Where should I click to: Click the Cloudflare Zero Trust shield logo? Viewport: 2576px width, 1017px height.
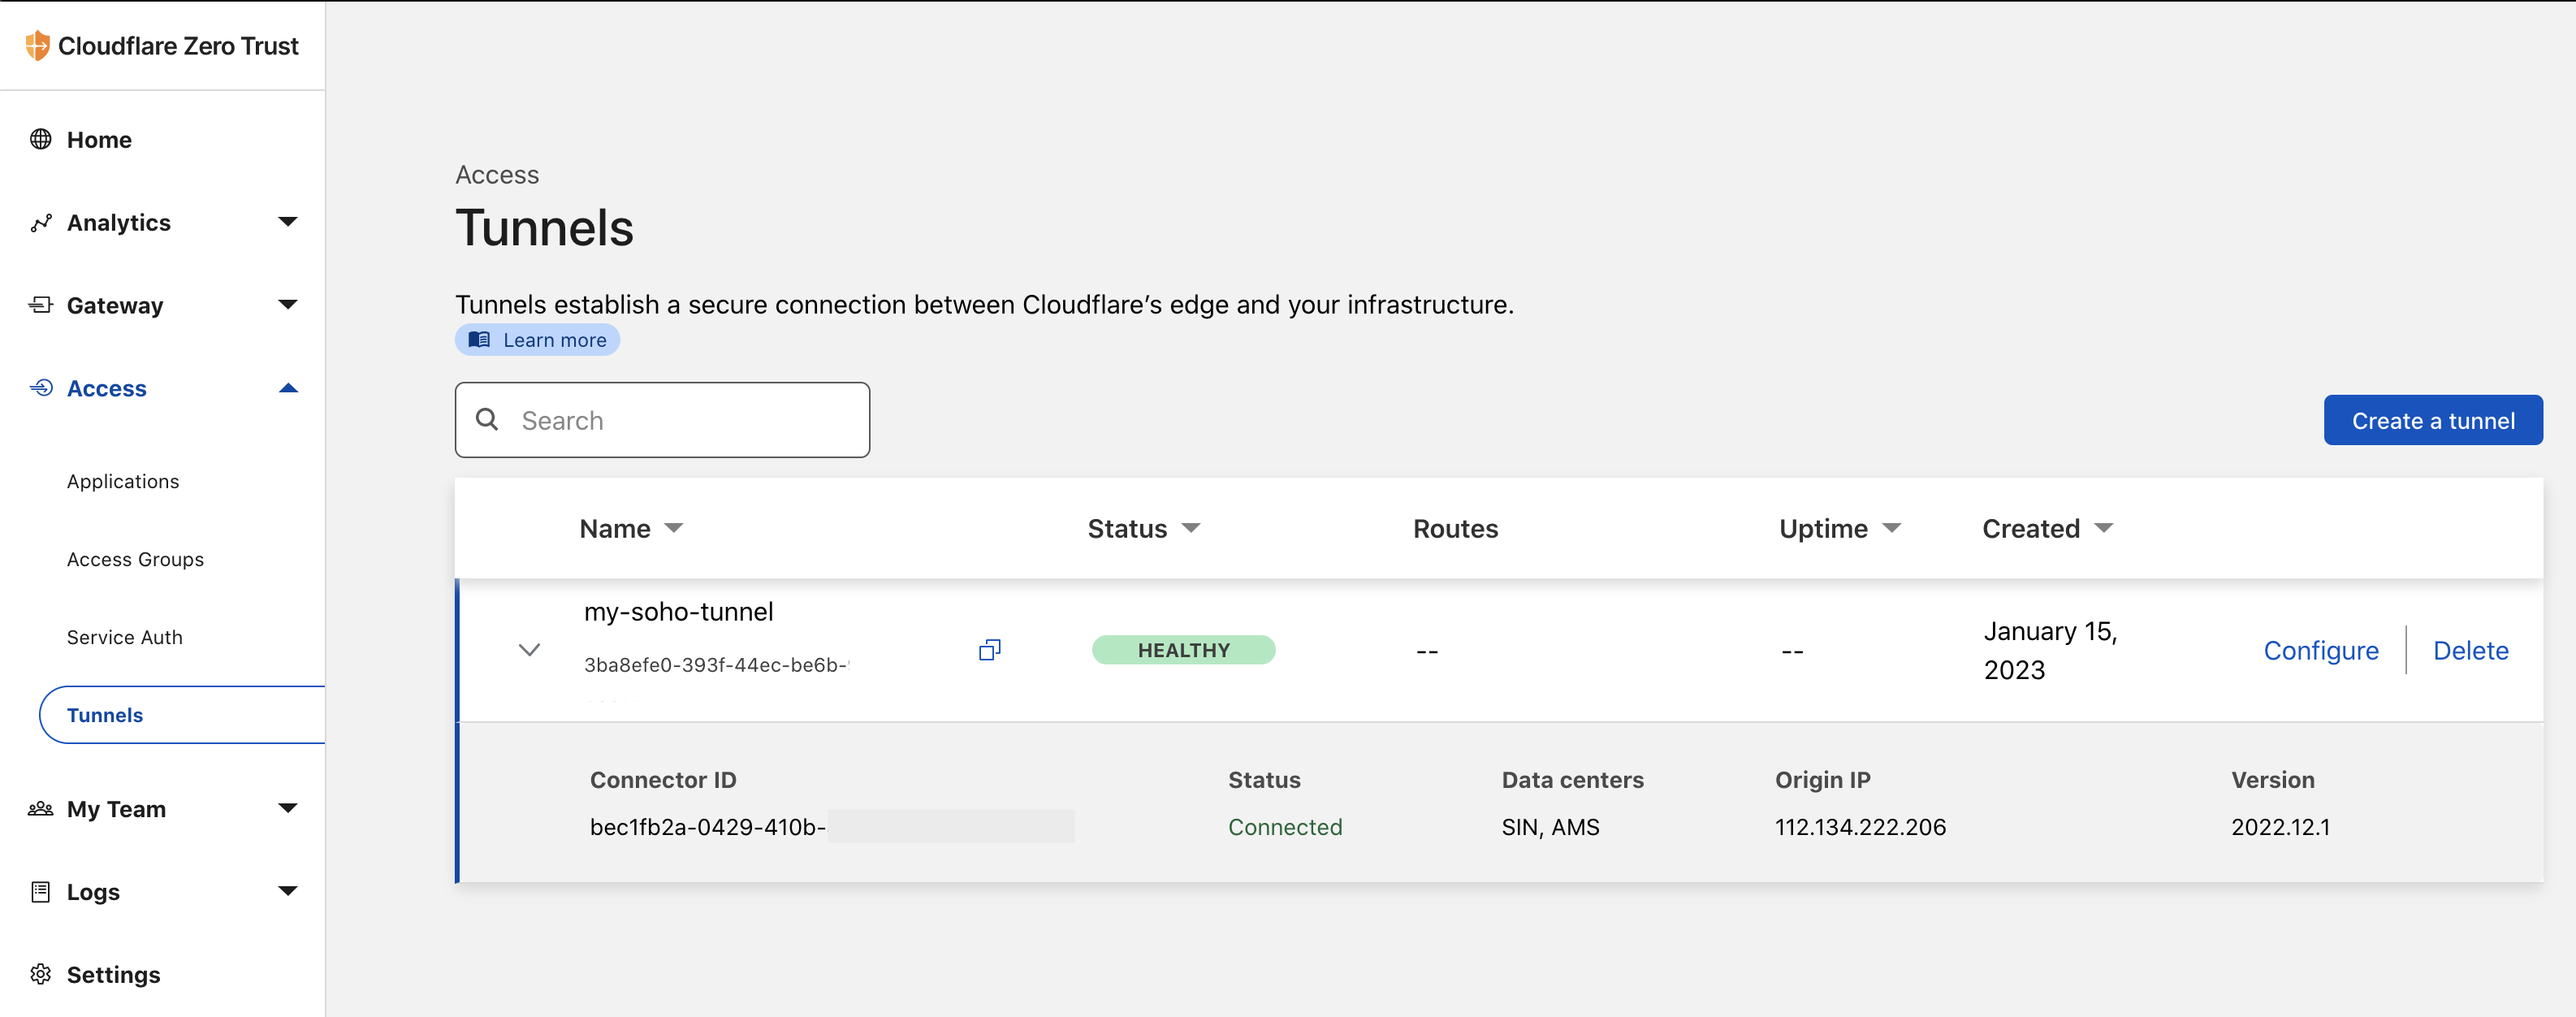click(x=37, y=45)
